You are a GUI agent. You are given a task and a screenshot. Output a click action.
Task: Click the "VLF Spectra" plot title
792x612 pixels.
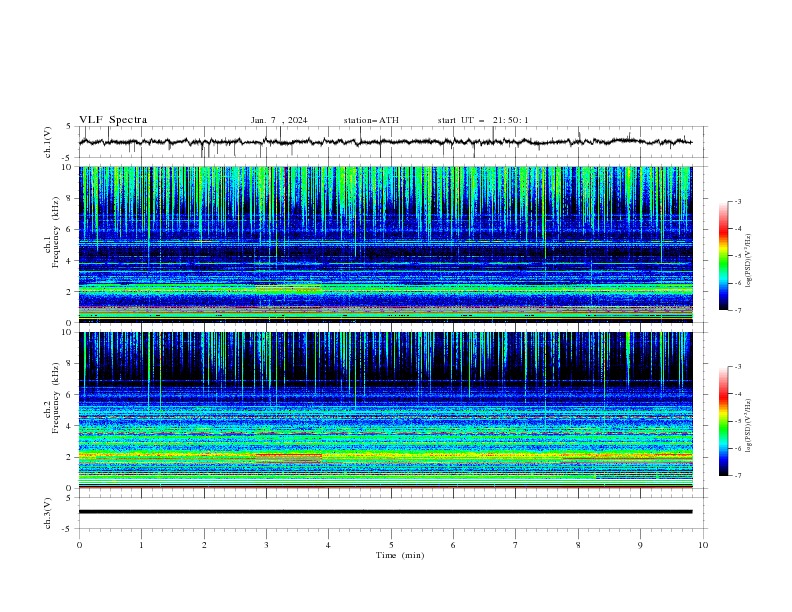pos(113,120)
